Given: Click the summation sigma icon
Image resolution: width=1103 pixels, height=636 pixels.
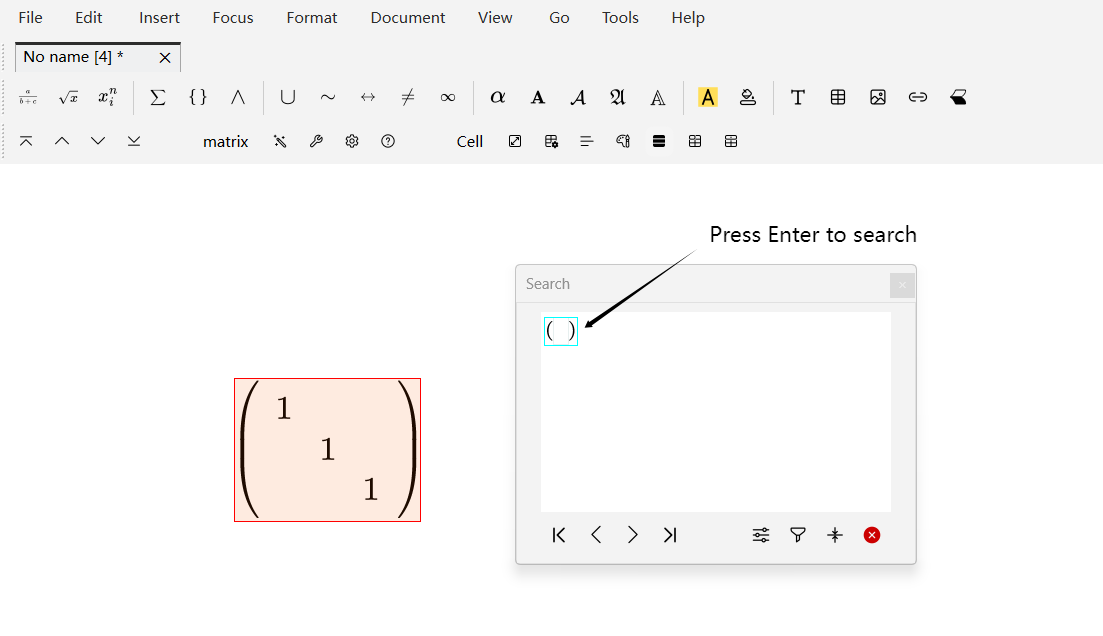Looking at the screenshot, I should (x=157, y=97).
